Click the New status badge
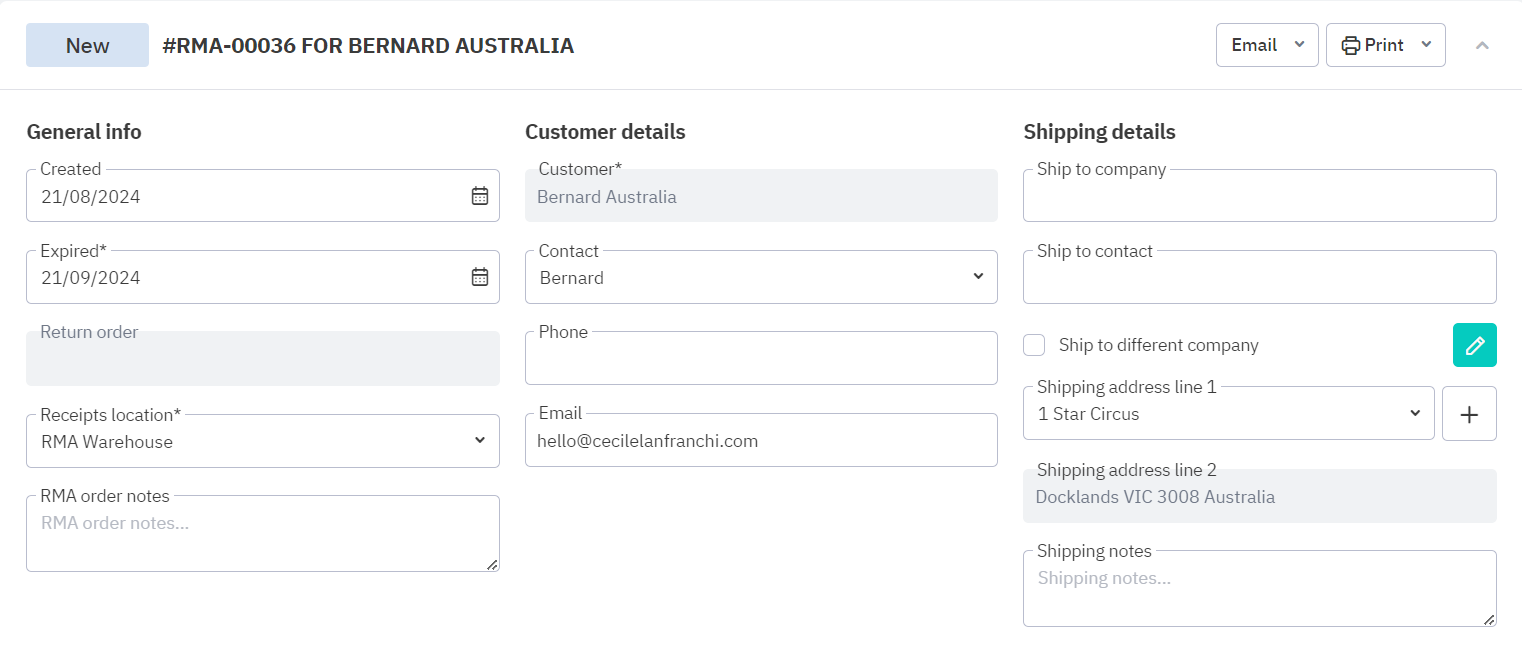Screen dimensions: 1522x660 (87, 45)
